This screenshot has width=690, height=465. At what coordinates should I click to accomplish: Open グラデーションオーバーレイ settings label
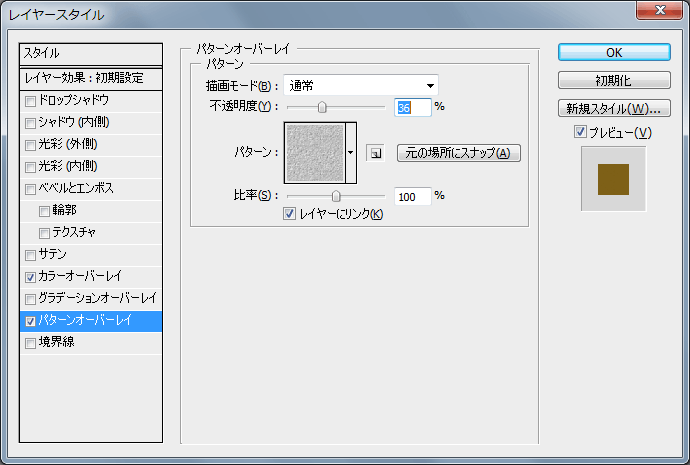click(97, 298)
